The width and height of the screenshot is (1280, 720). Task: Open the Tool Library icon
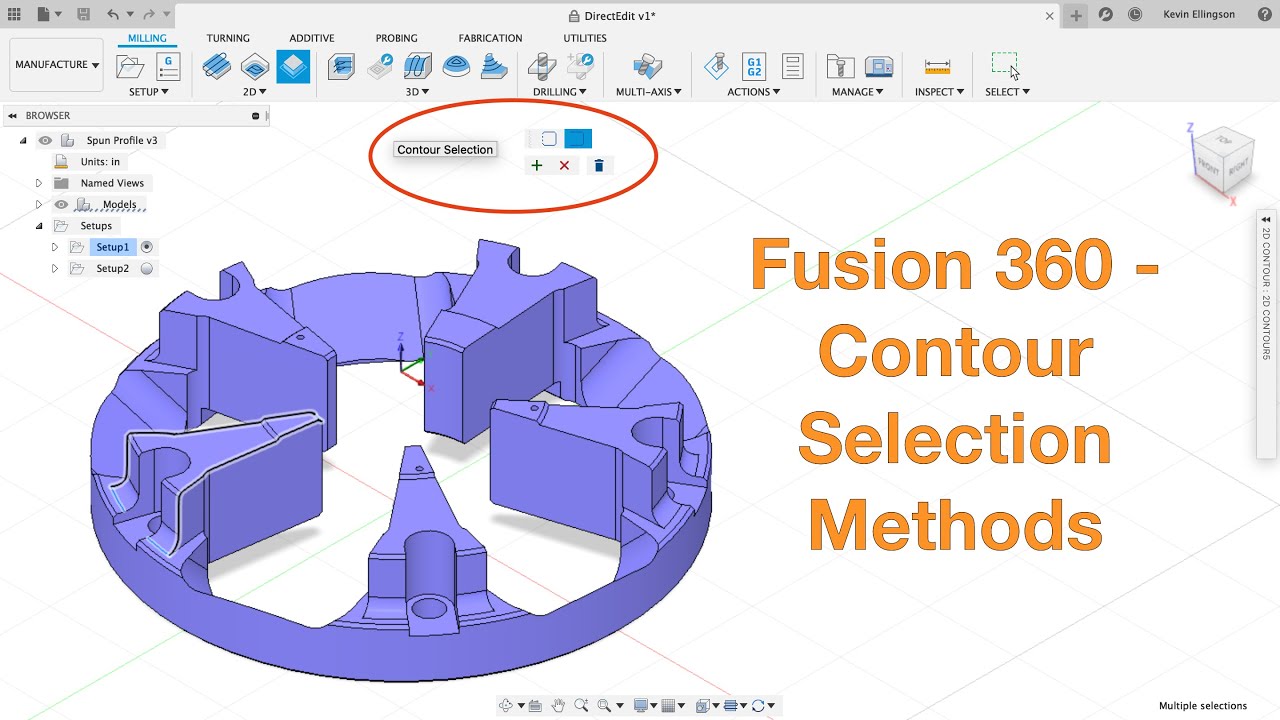point(840,67)
